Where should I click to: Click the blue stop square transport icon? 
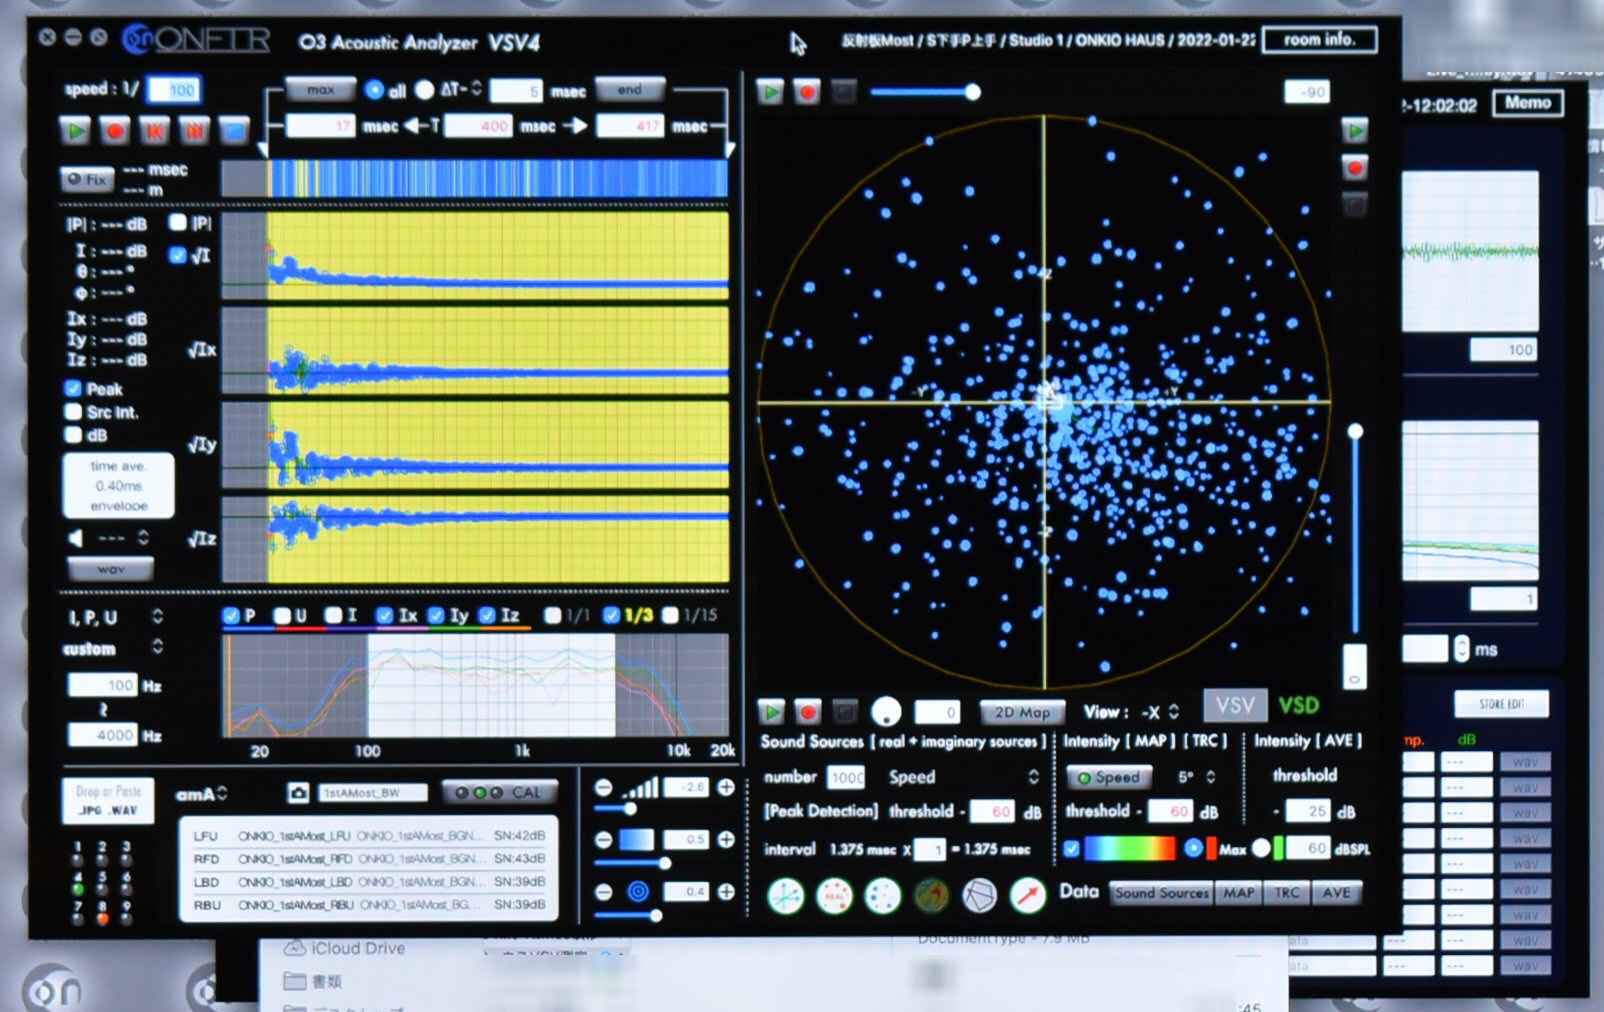233,130
